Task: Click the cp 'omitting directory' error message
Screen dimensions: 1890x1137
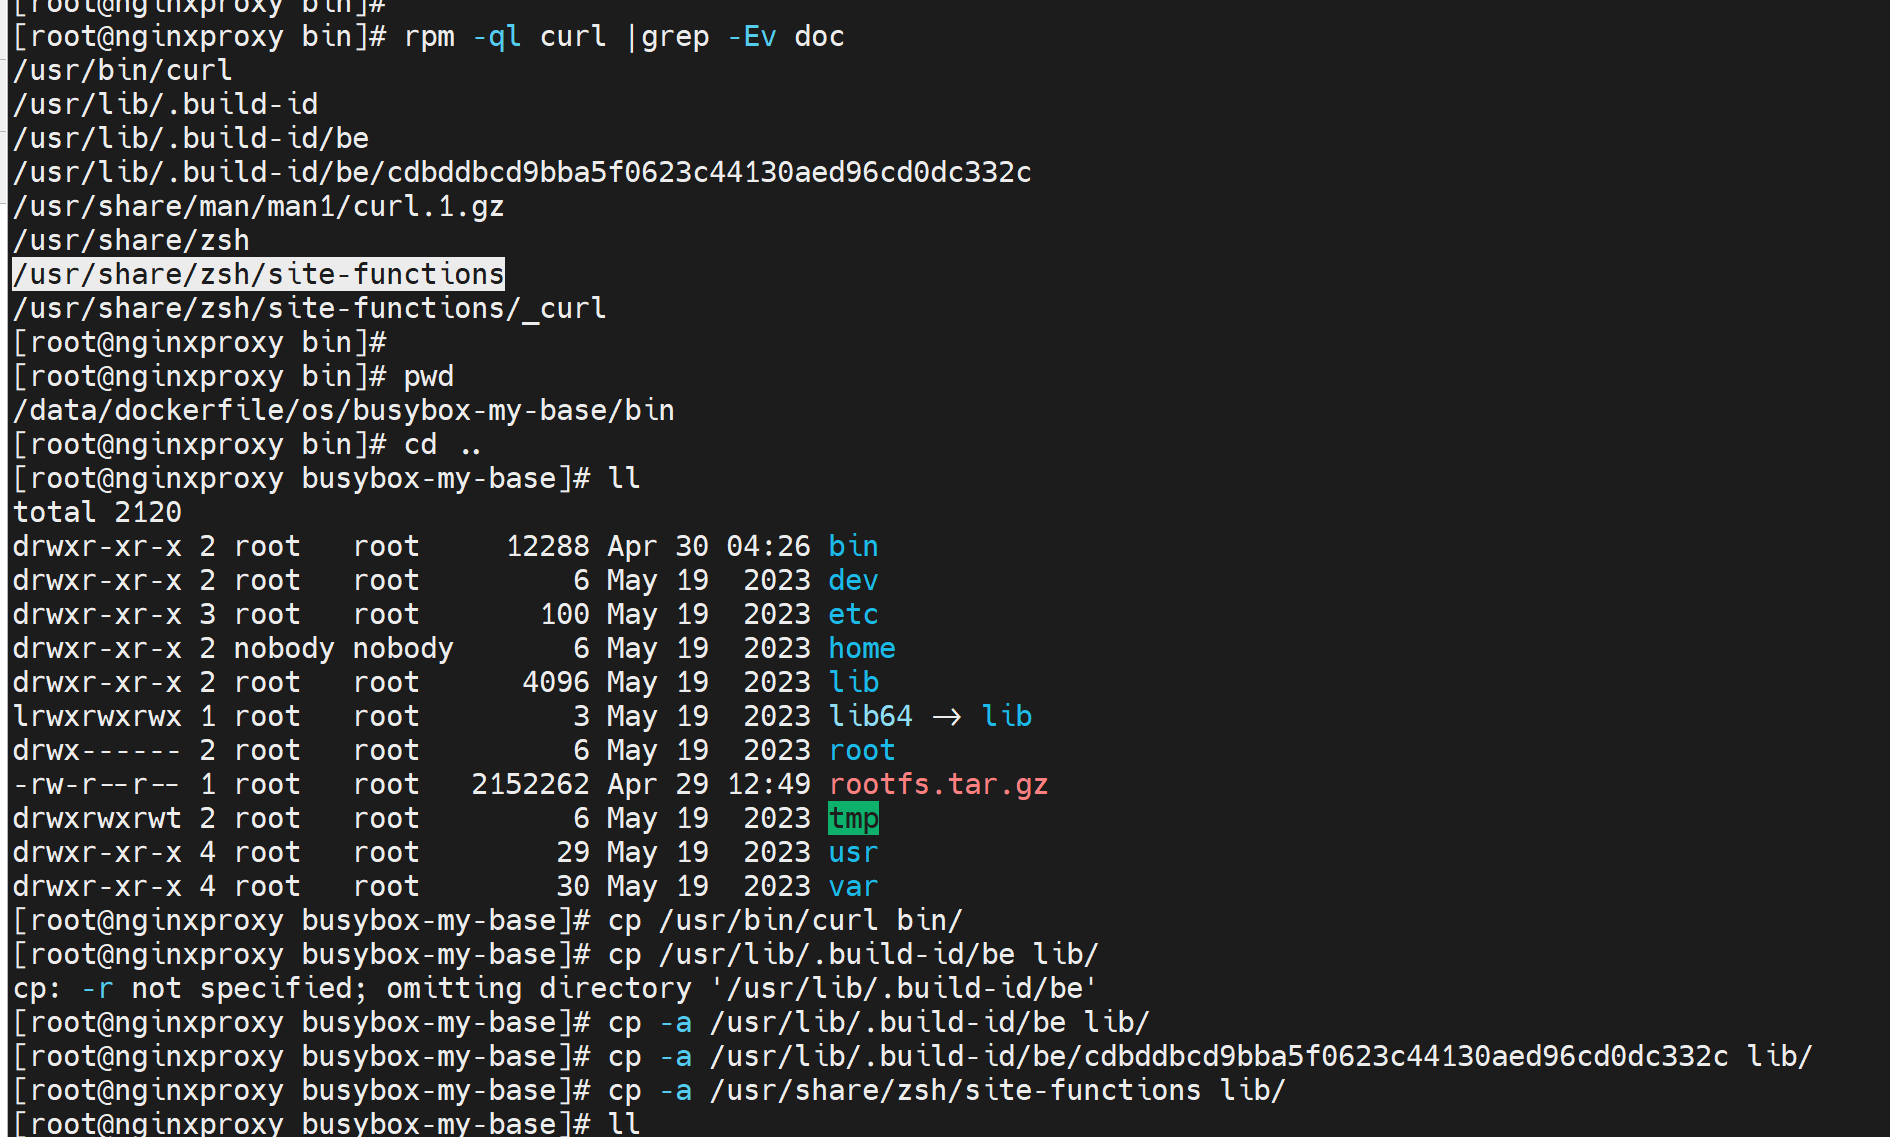Action: [554, 988]
